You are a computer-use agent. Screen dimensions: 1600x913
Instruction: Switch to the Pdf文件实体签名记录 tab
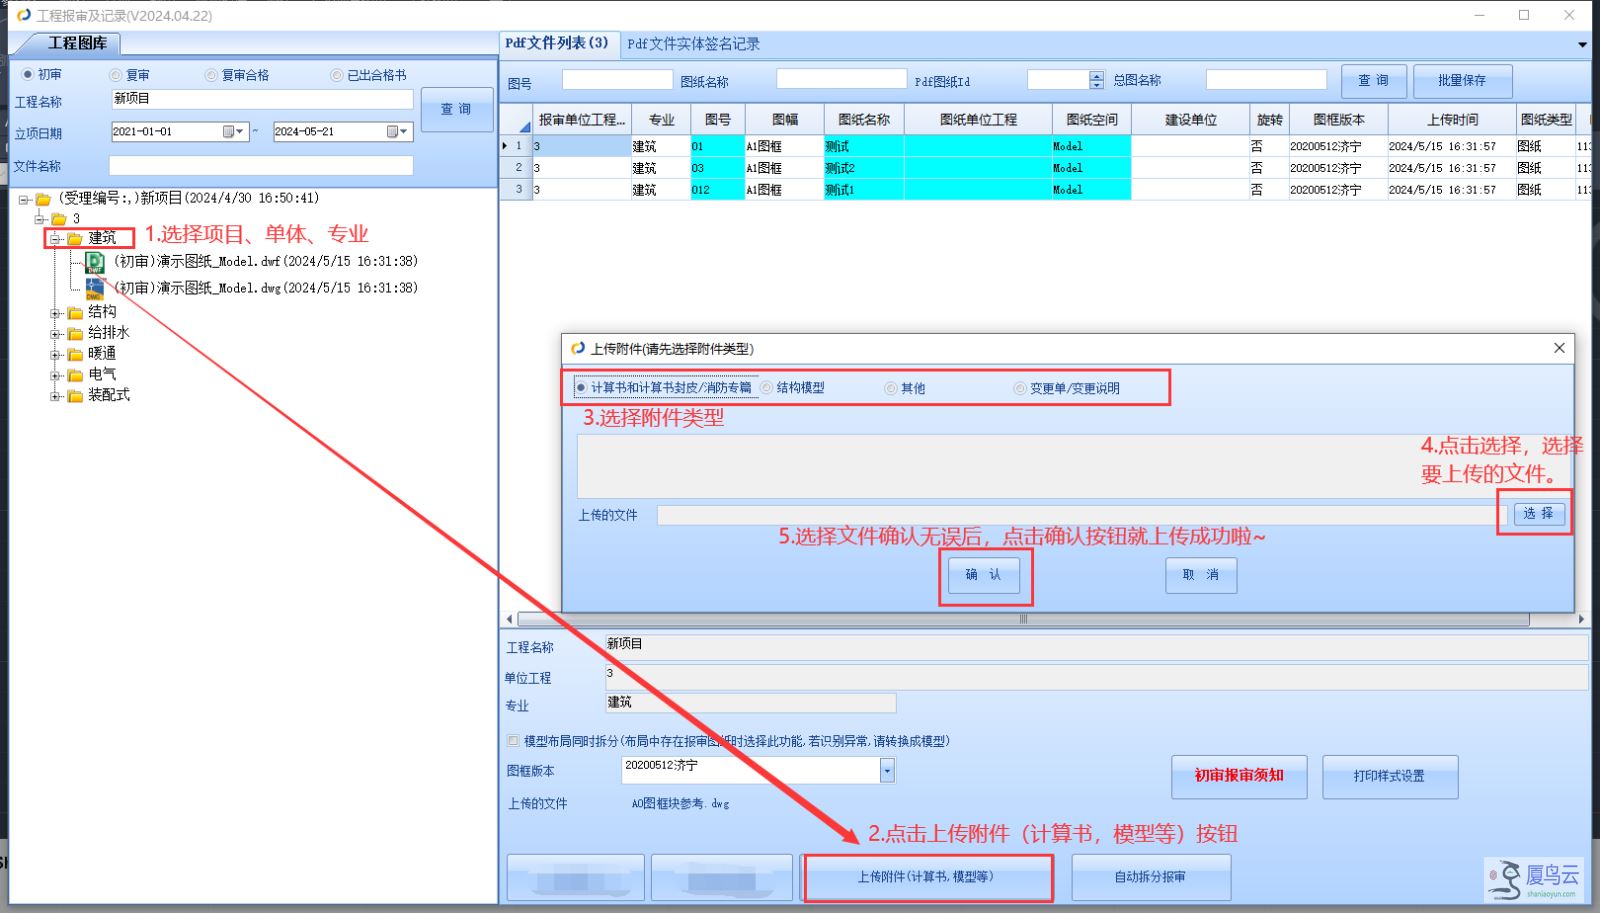(693, 45)
